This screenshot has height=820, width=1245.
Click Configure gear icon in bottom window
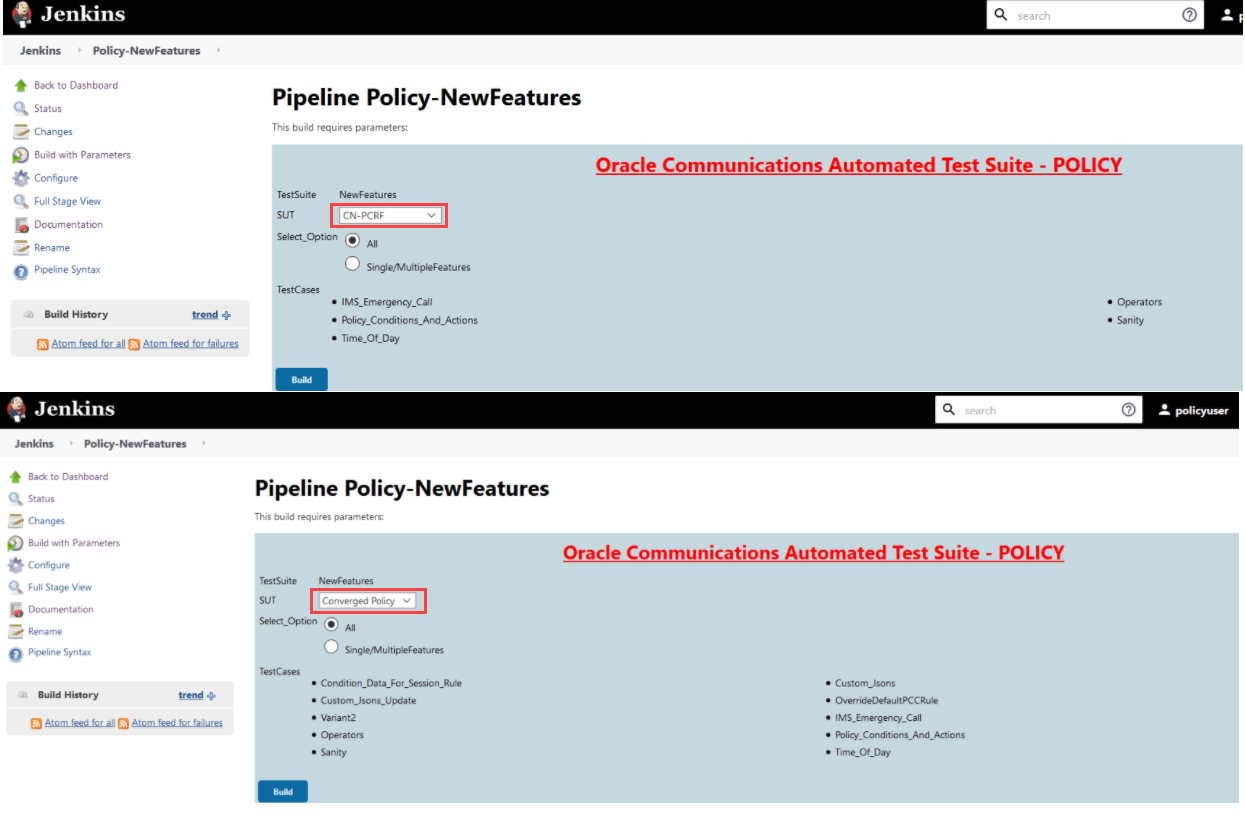(16, 565)
